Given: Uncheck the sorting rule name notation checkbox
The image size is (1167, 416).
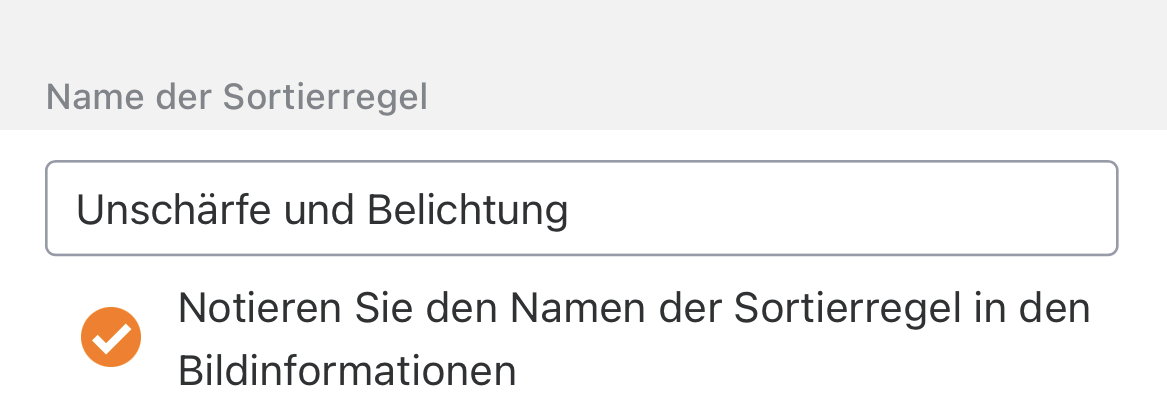Looking at the screenshot, I should coord(111,338).
